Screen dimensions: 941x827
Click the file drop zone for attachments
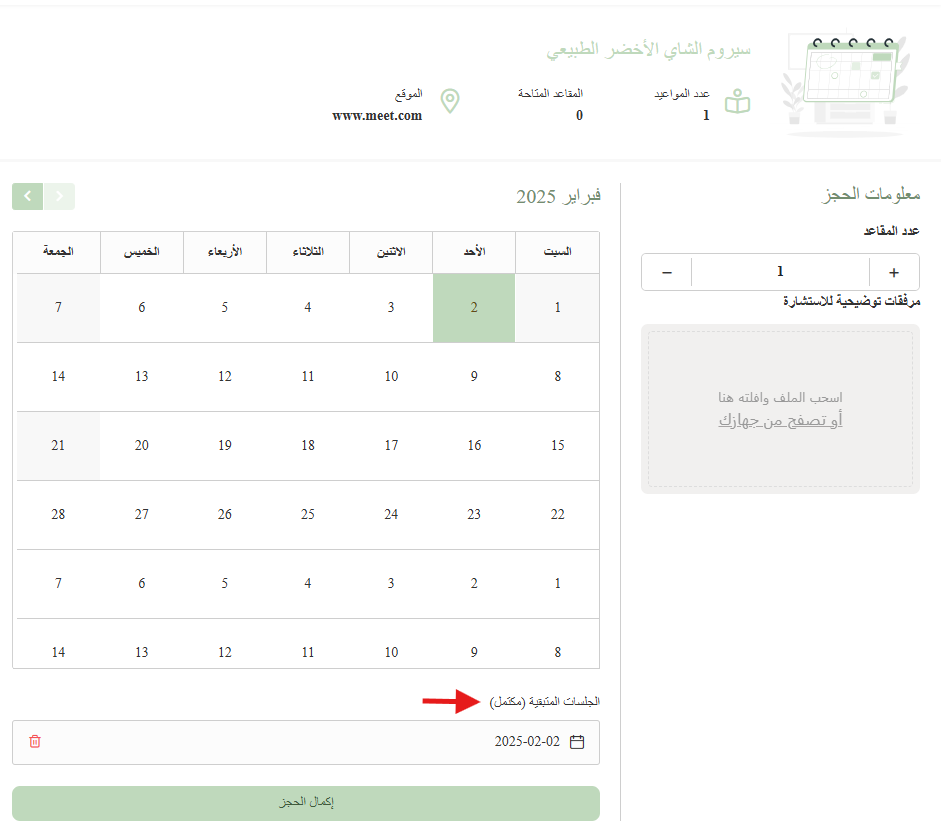pos(780,409)
